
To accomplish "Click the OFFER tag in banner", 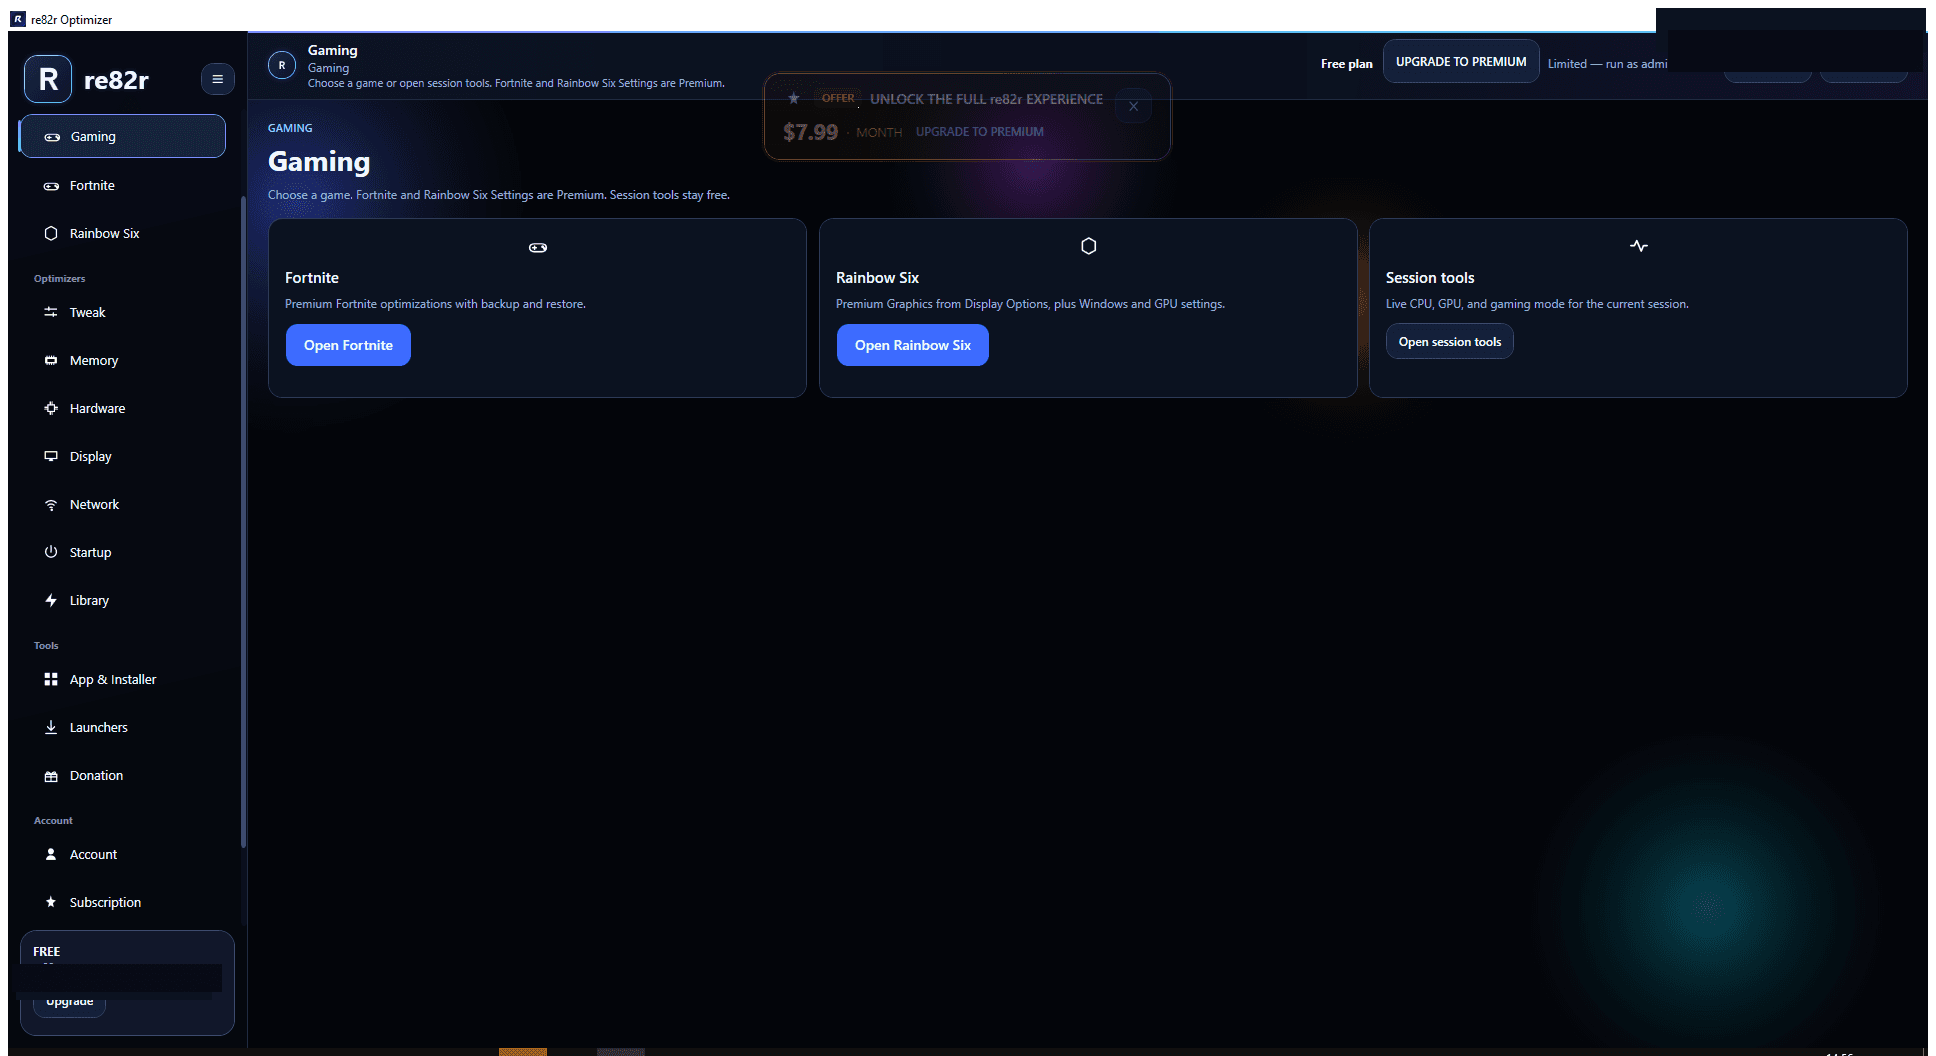I will tap(838, 98).
